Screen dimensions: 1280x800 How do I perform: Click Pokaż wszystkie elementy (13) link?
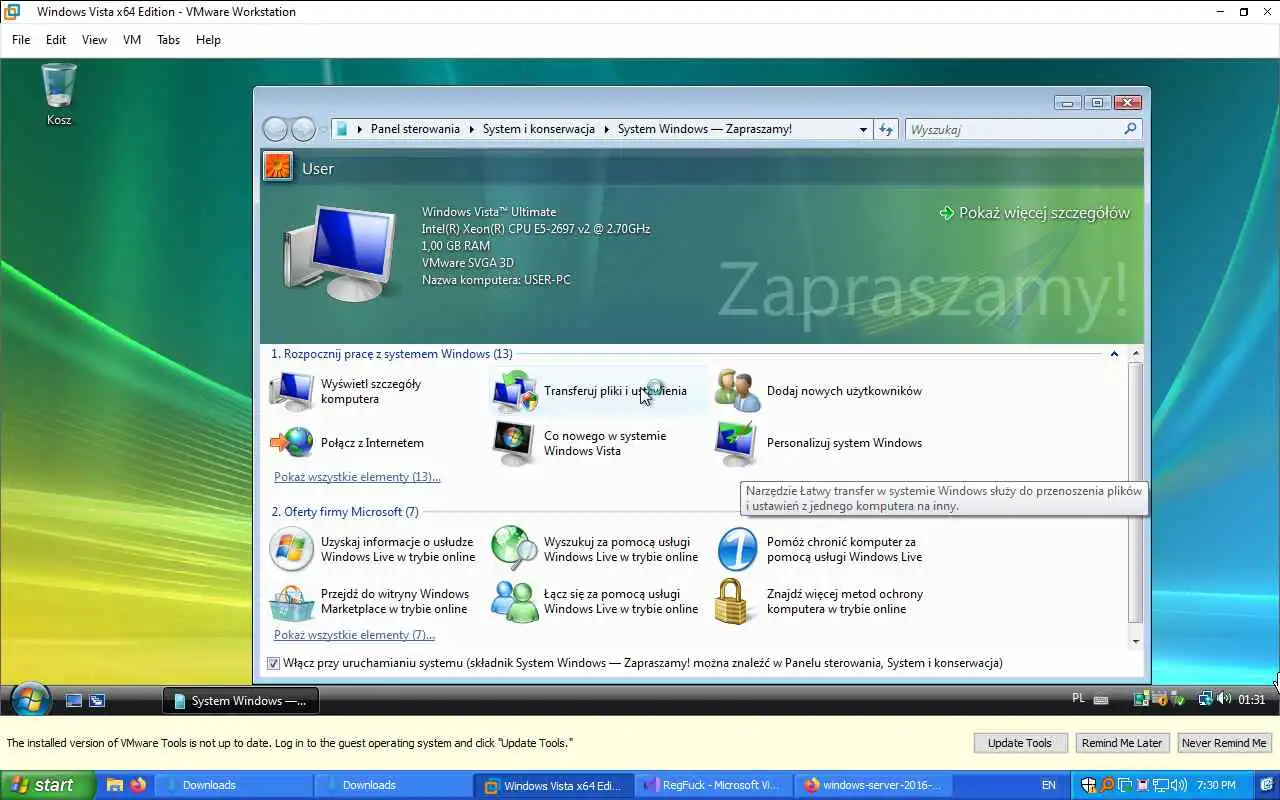357,477
